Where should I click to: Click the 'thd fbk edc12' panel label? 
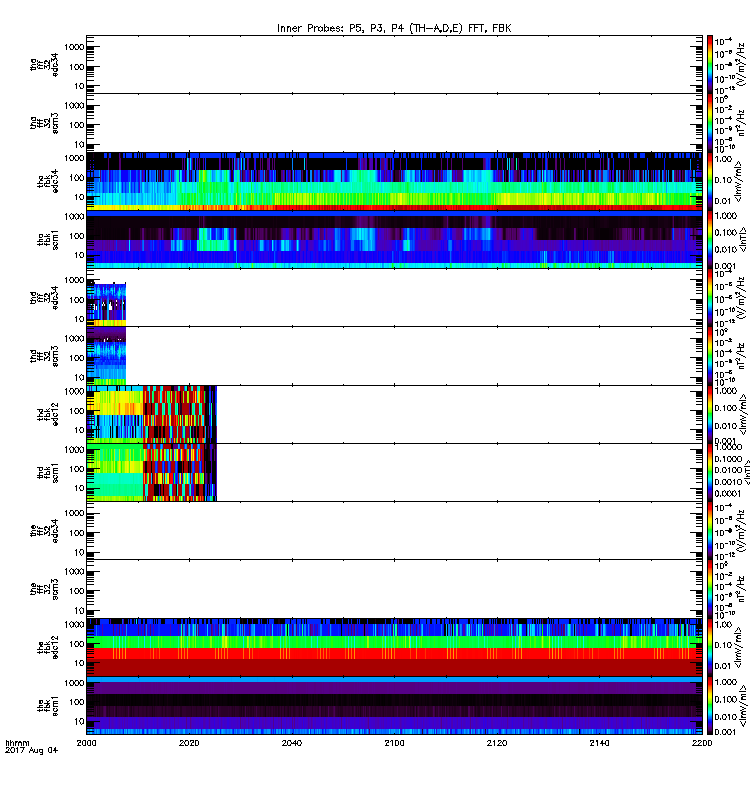click(48, 414)
